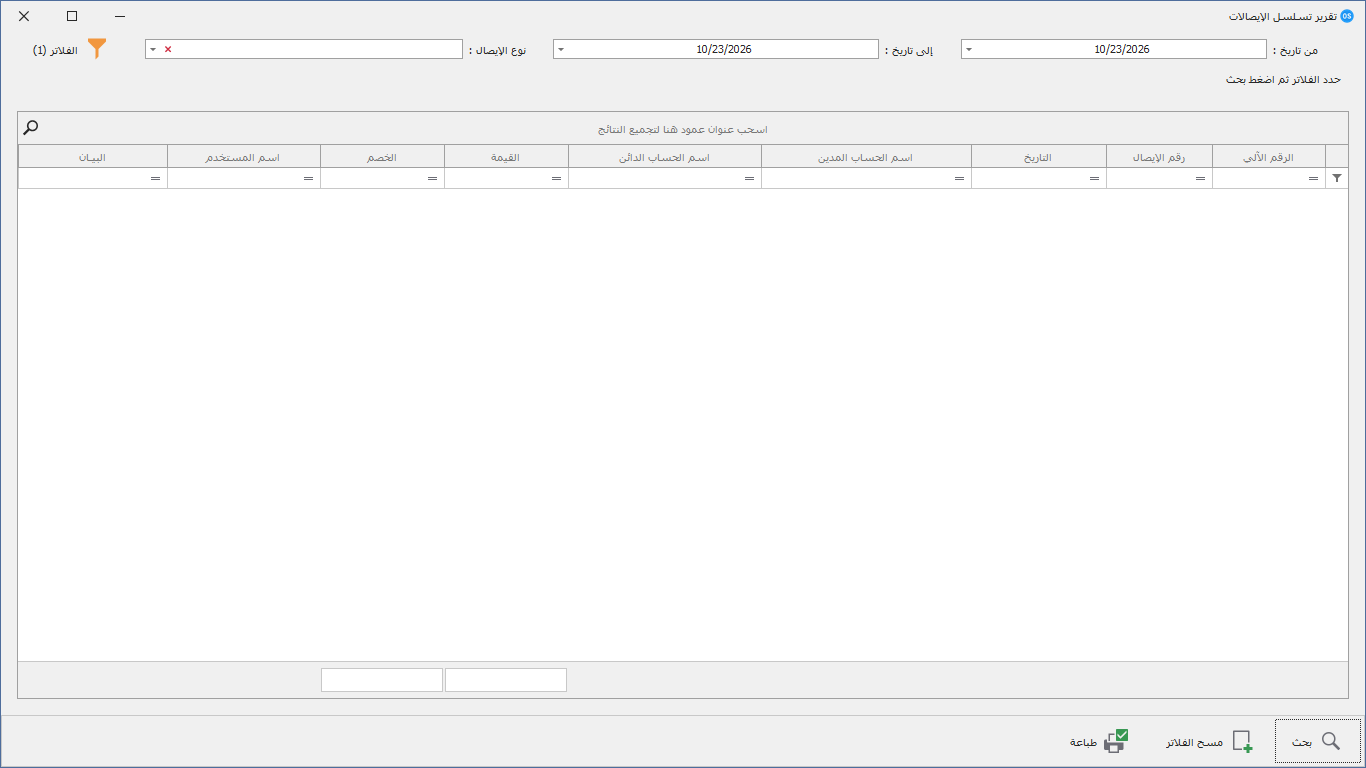This screenshot has height=768, width=1366.
Task: Click the filter operator icon under التاريخ
Action: (x=1094, y=178)
